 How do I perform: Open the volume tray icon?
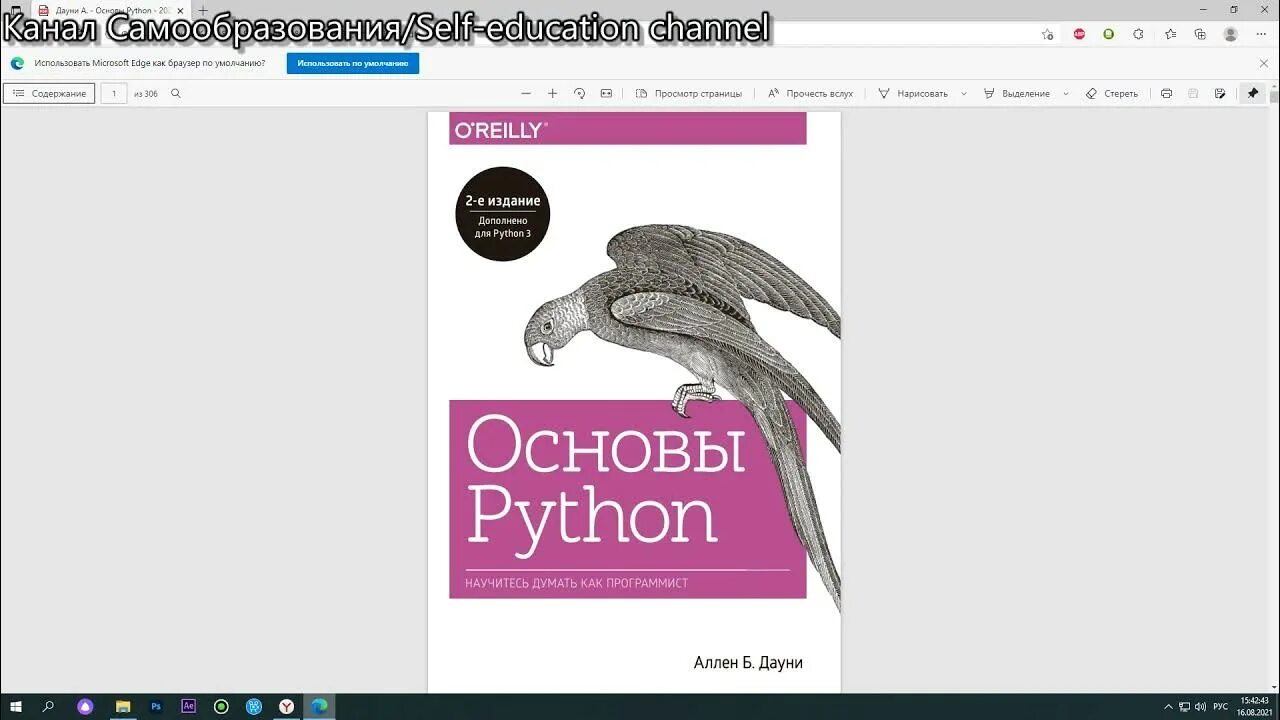pyautogui.click(x=1200, y=707)
